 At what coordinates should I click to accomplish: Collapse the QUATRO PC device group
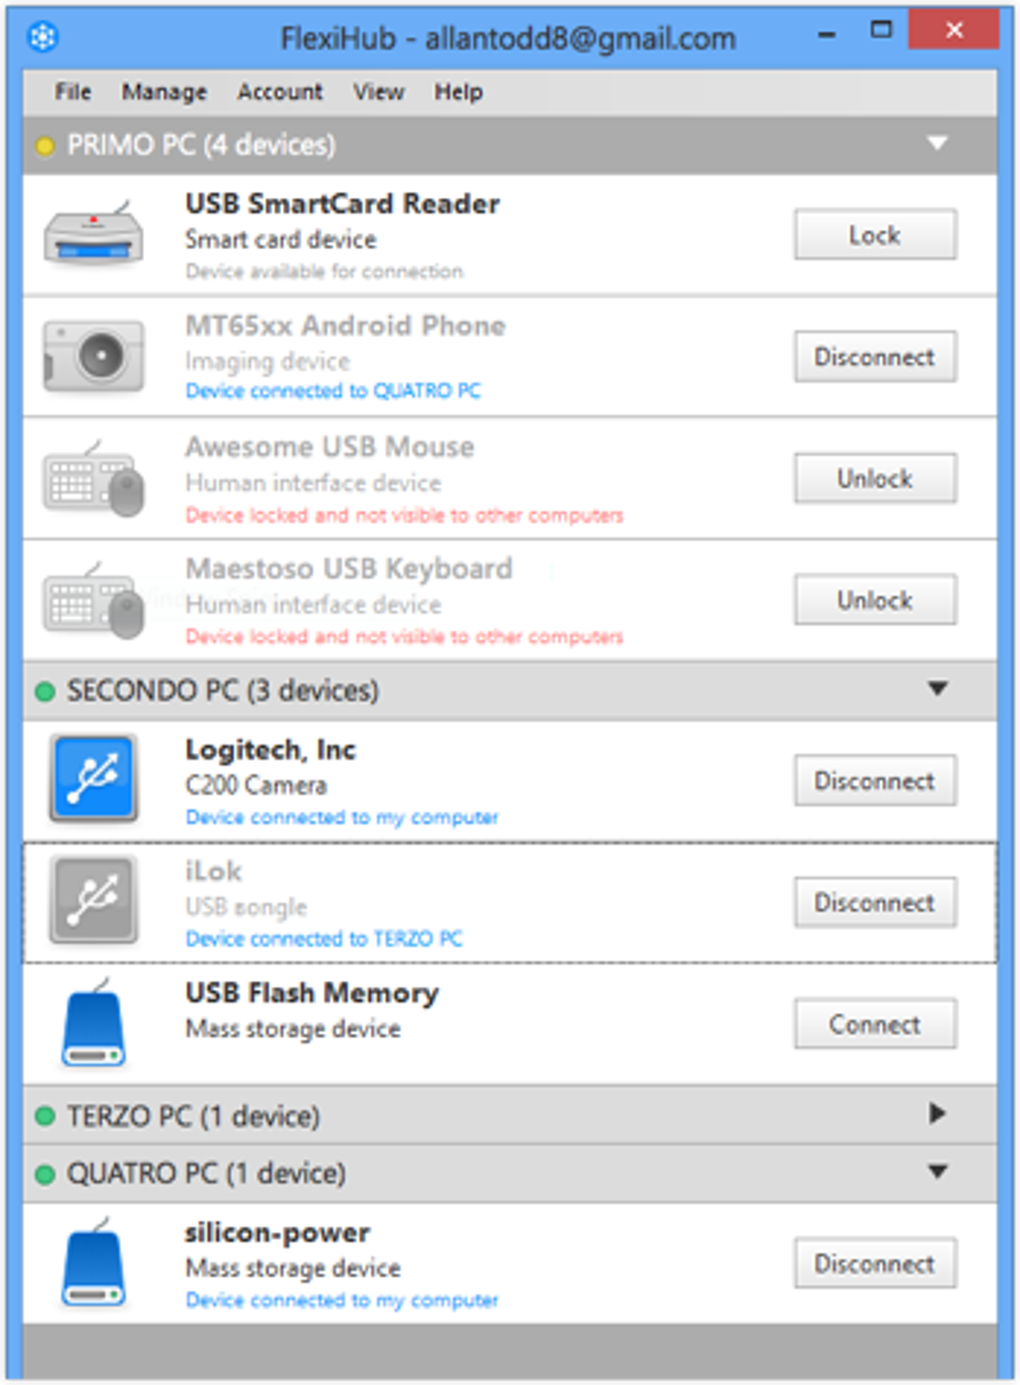click(937, 1172)
